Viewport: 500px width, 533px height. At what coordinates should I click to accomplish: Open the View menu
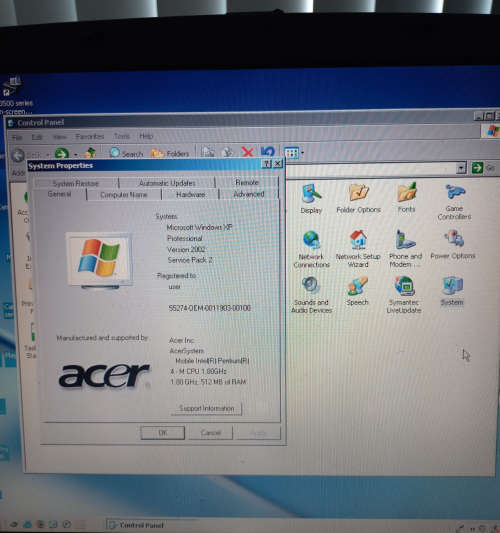pyautogui.click(x=59, y=137)
